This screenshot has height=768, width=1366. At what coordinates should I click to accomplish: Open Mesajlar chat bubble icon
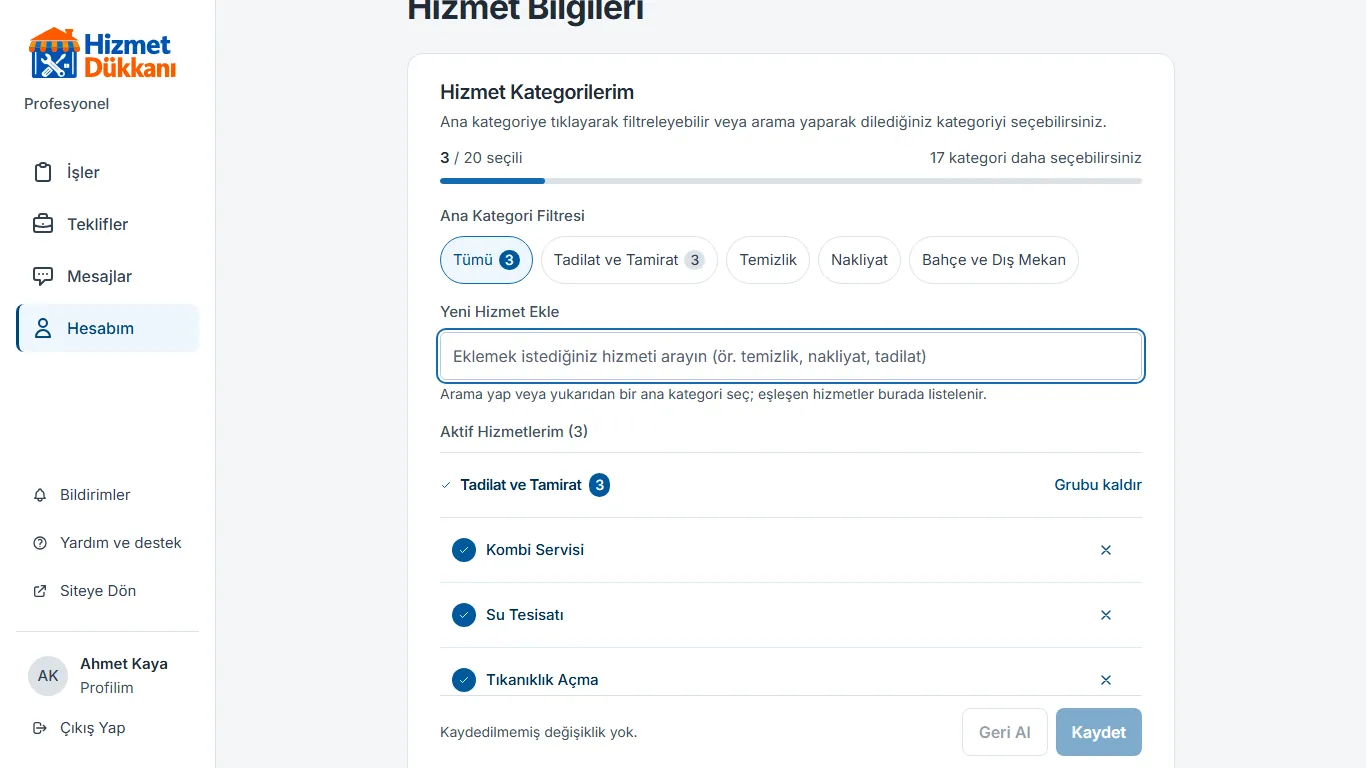point(43,276)
